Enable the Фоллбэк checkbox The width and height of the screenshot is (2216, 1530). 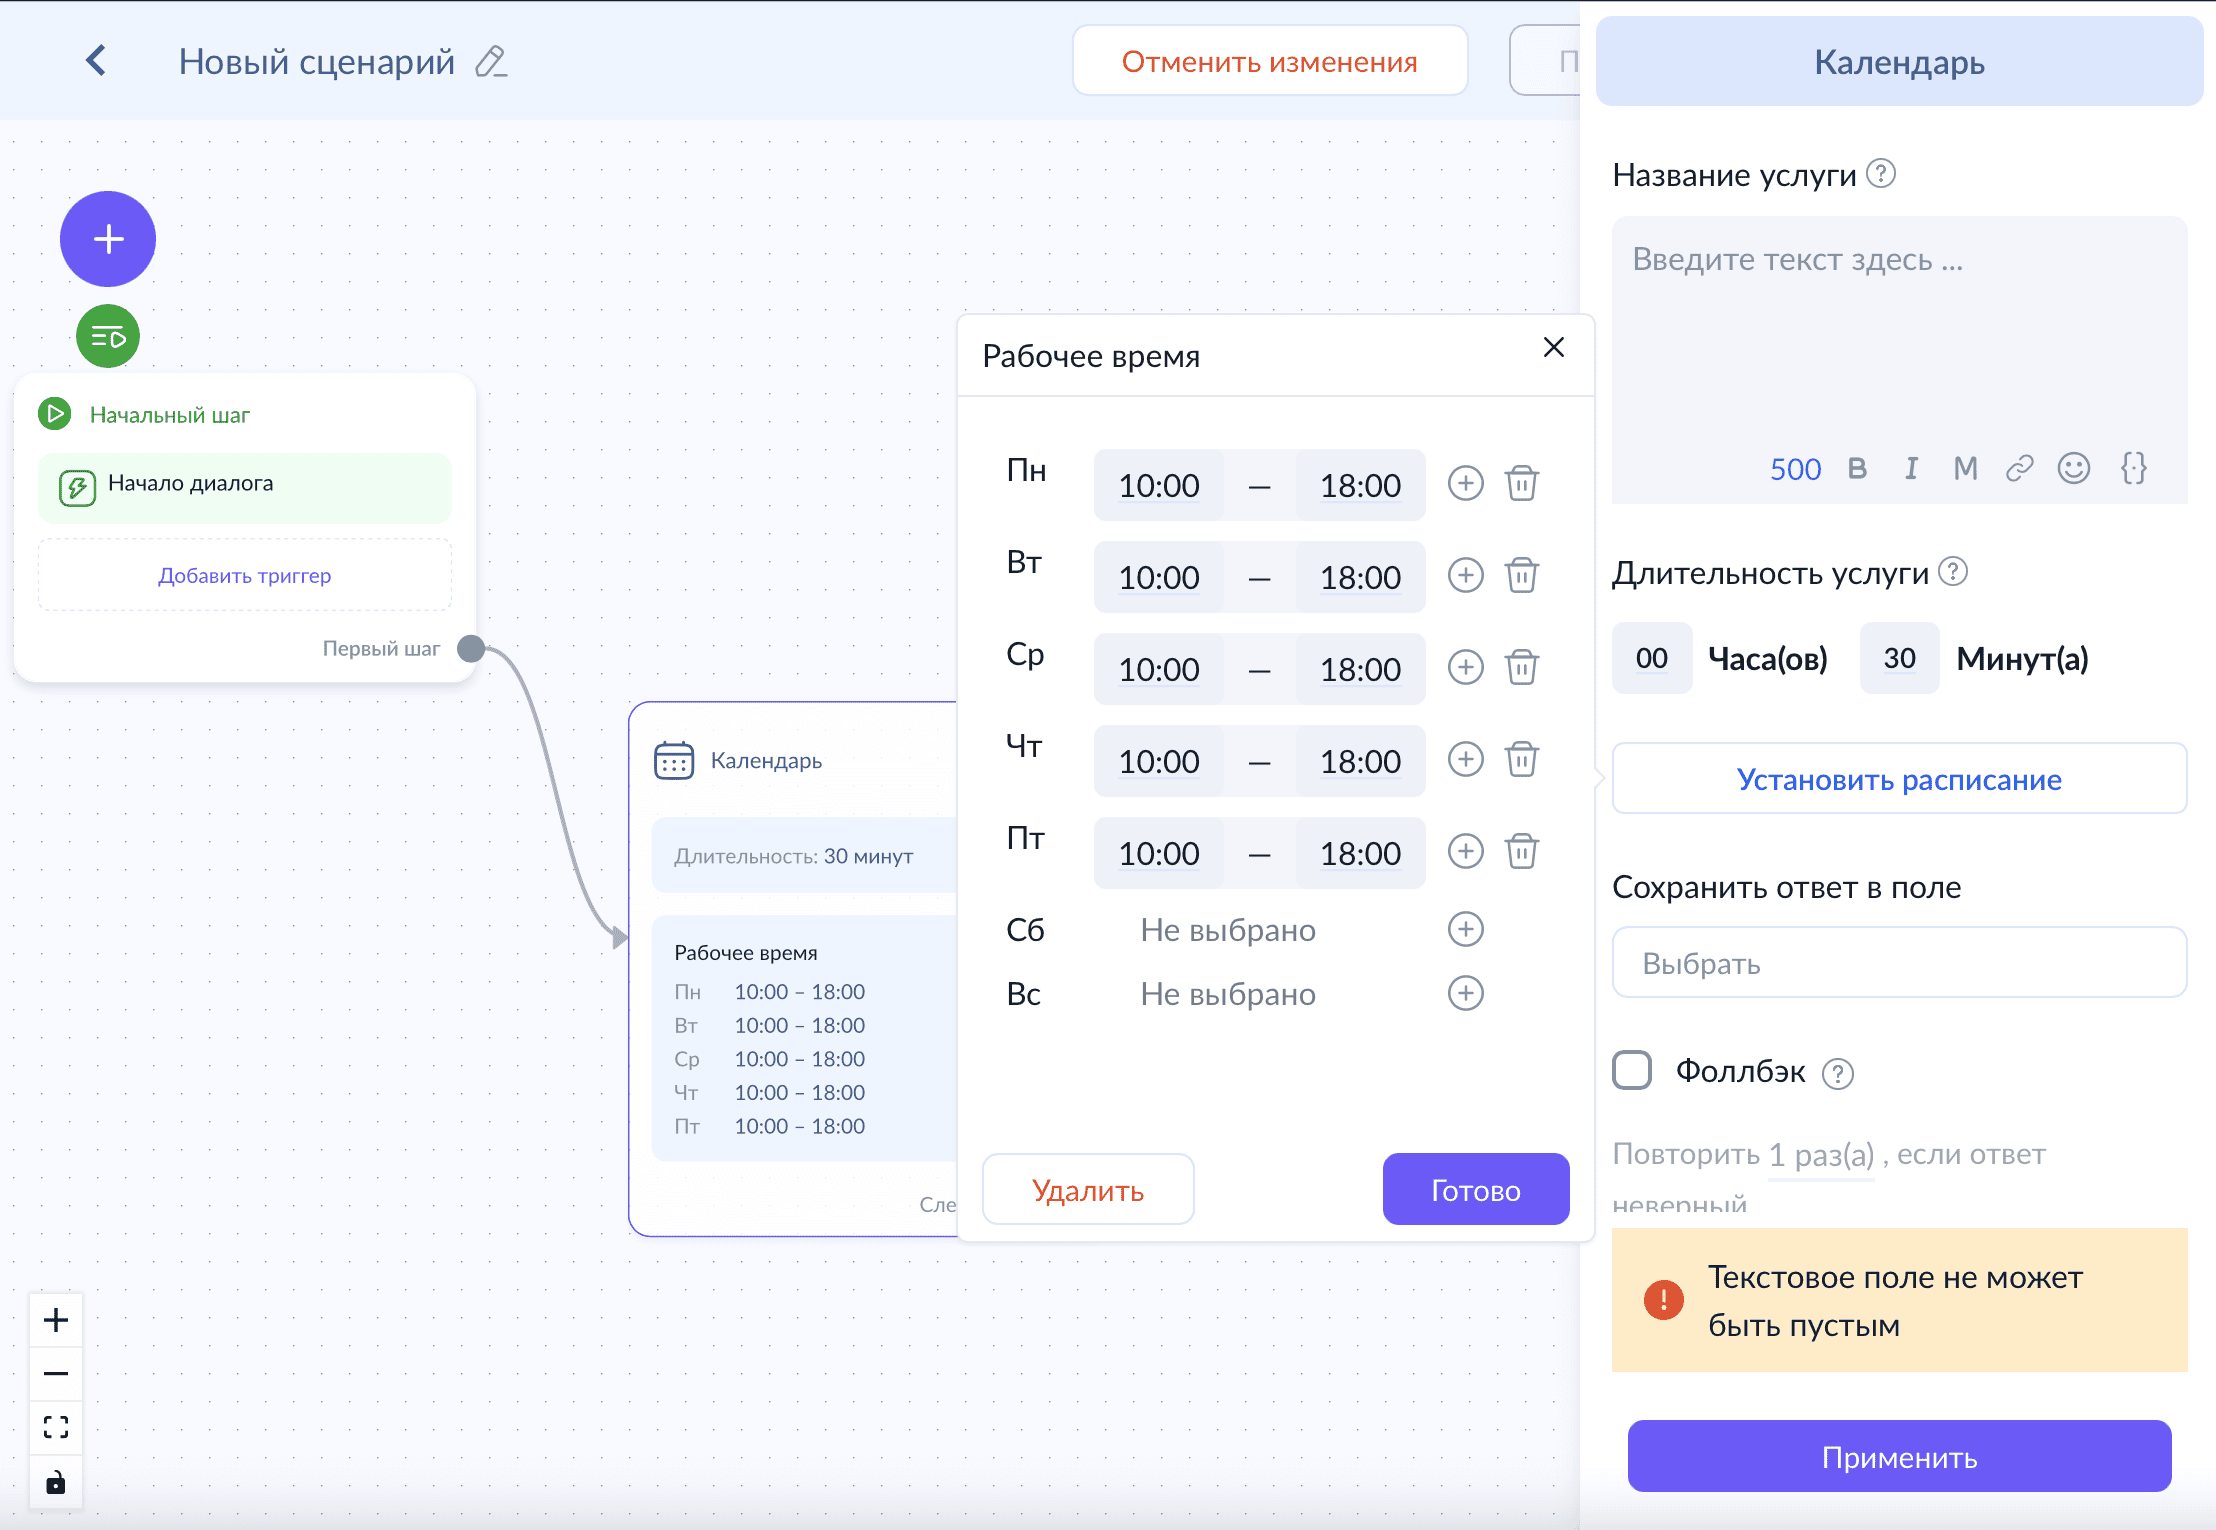pyautogui.click(x=1632, y=1070)
